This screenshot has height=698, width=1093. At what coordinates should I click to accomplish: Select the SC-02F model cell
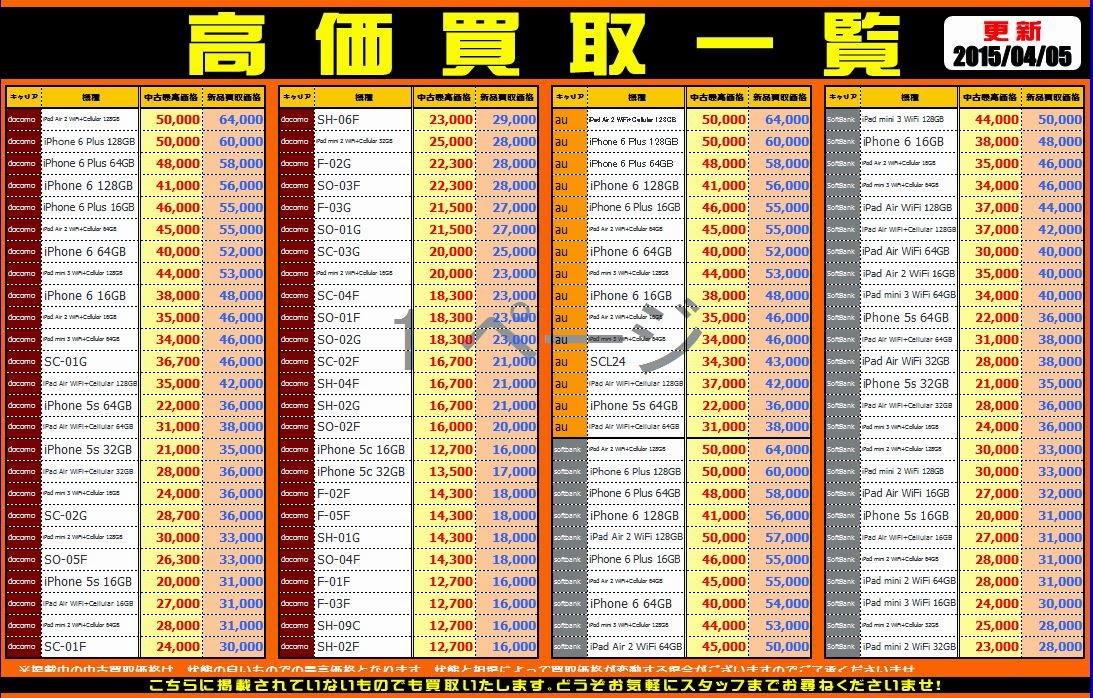[x=363, y=362]
